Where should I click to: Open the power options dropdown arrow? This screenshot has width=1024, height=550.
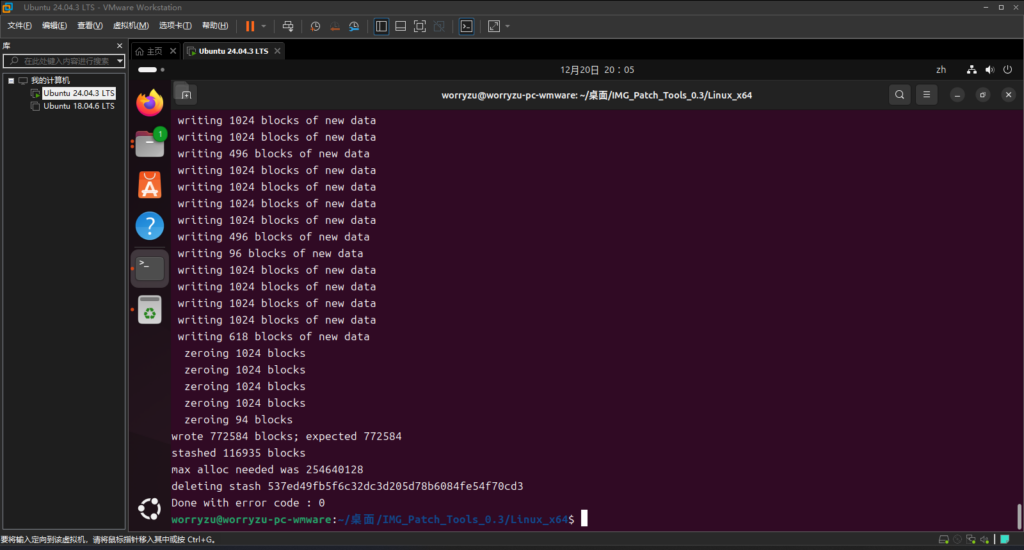[264, 26]
